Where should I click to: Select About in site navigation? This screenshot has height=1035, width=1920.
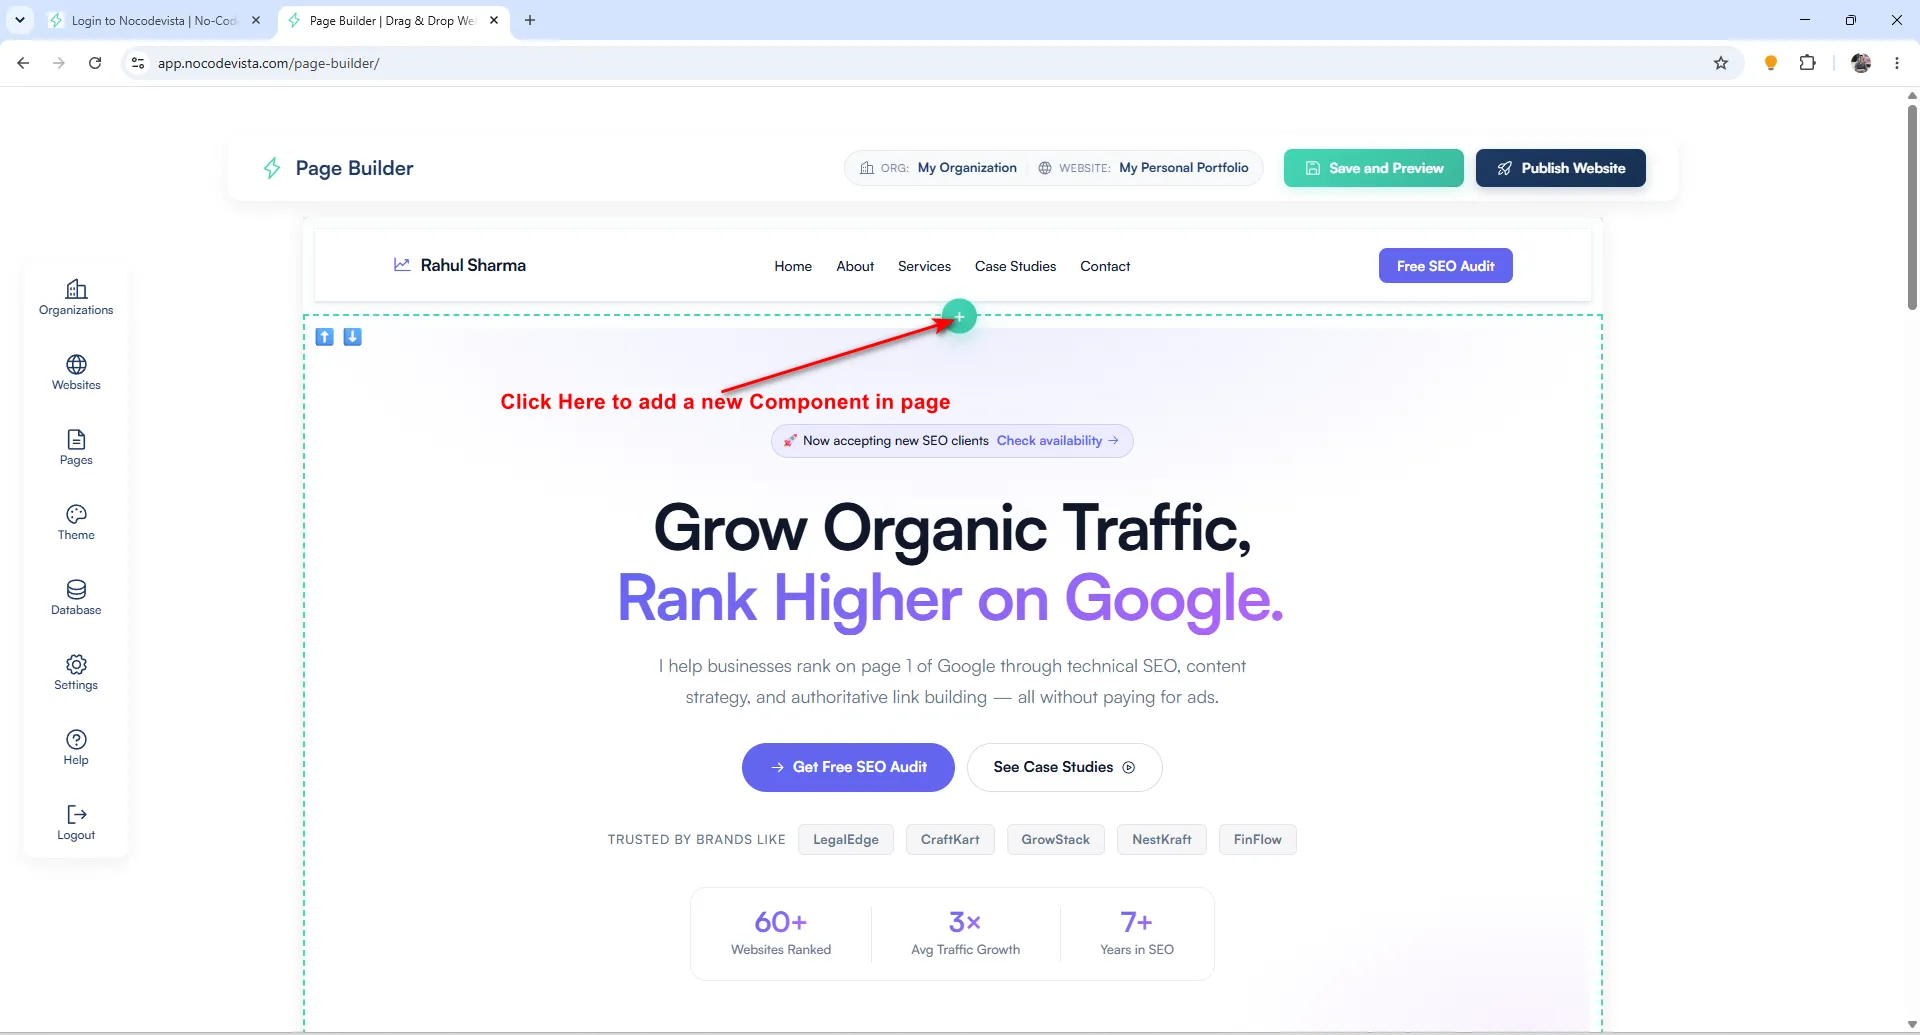click(855, 266)
